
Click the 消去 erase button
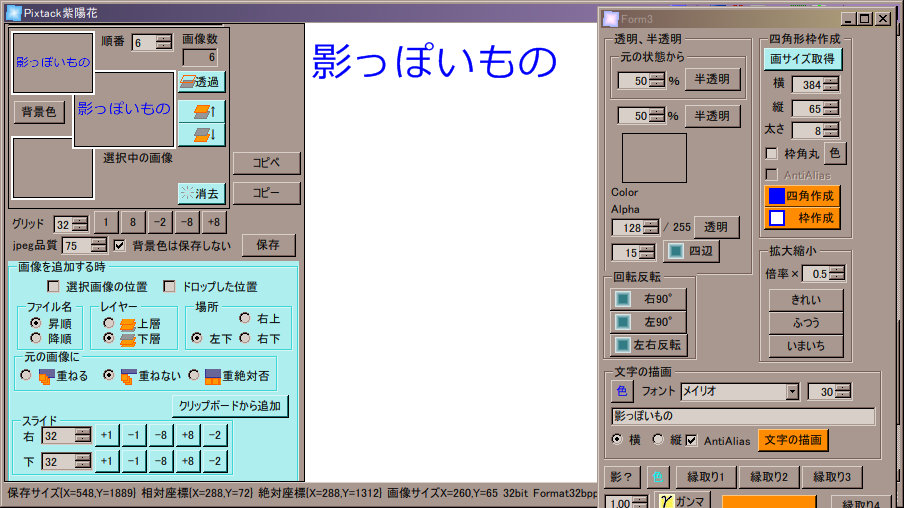[201, 193]
